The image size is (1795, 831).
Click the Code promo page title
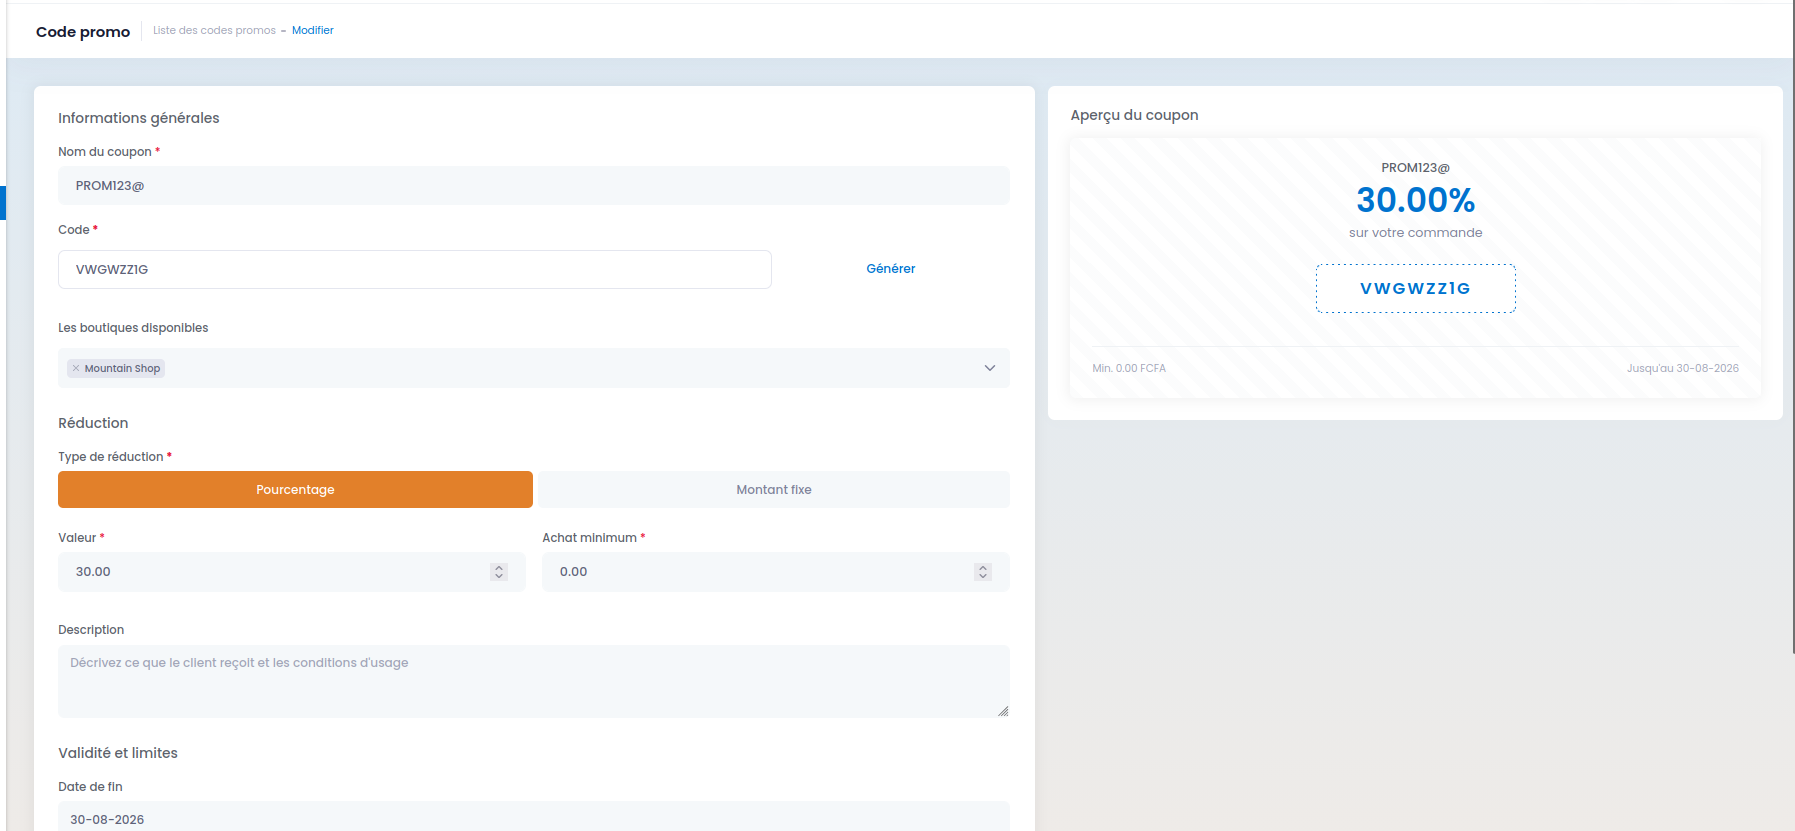(x=83, y=32)
